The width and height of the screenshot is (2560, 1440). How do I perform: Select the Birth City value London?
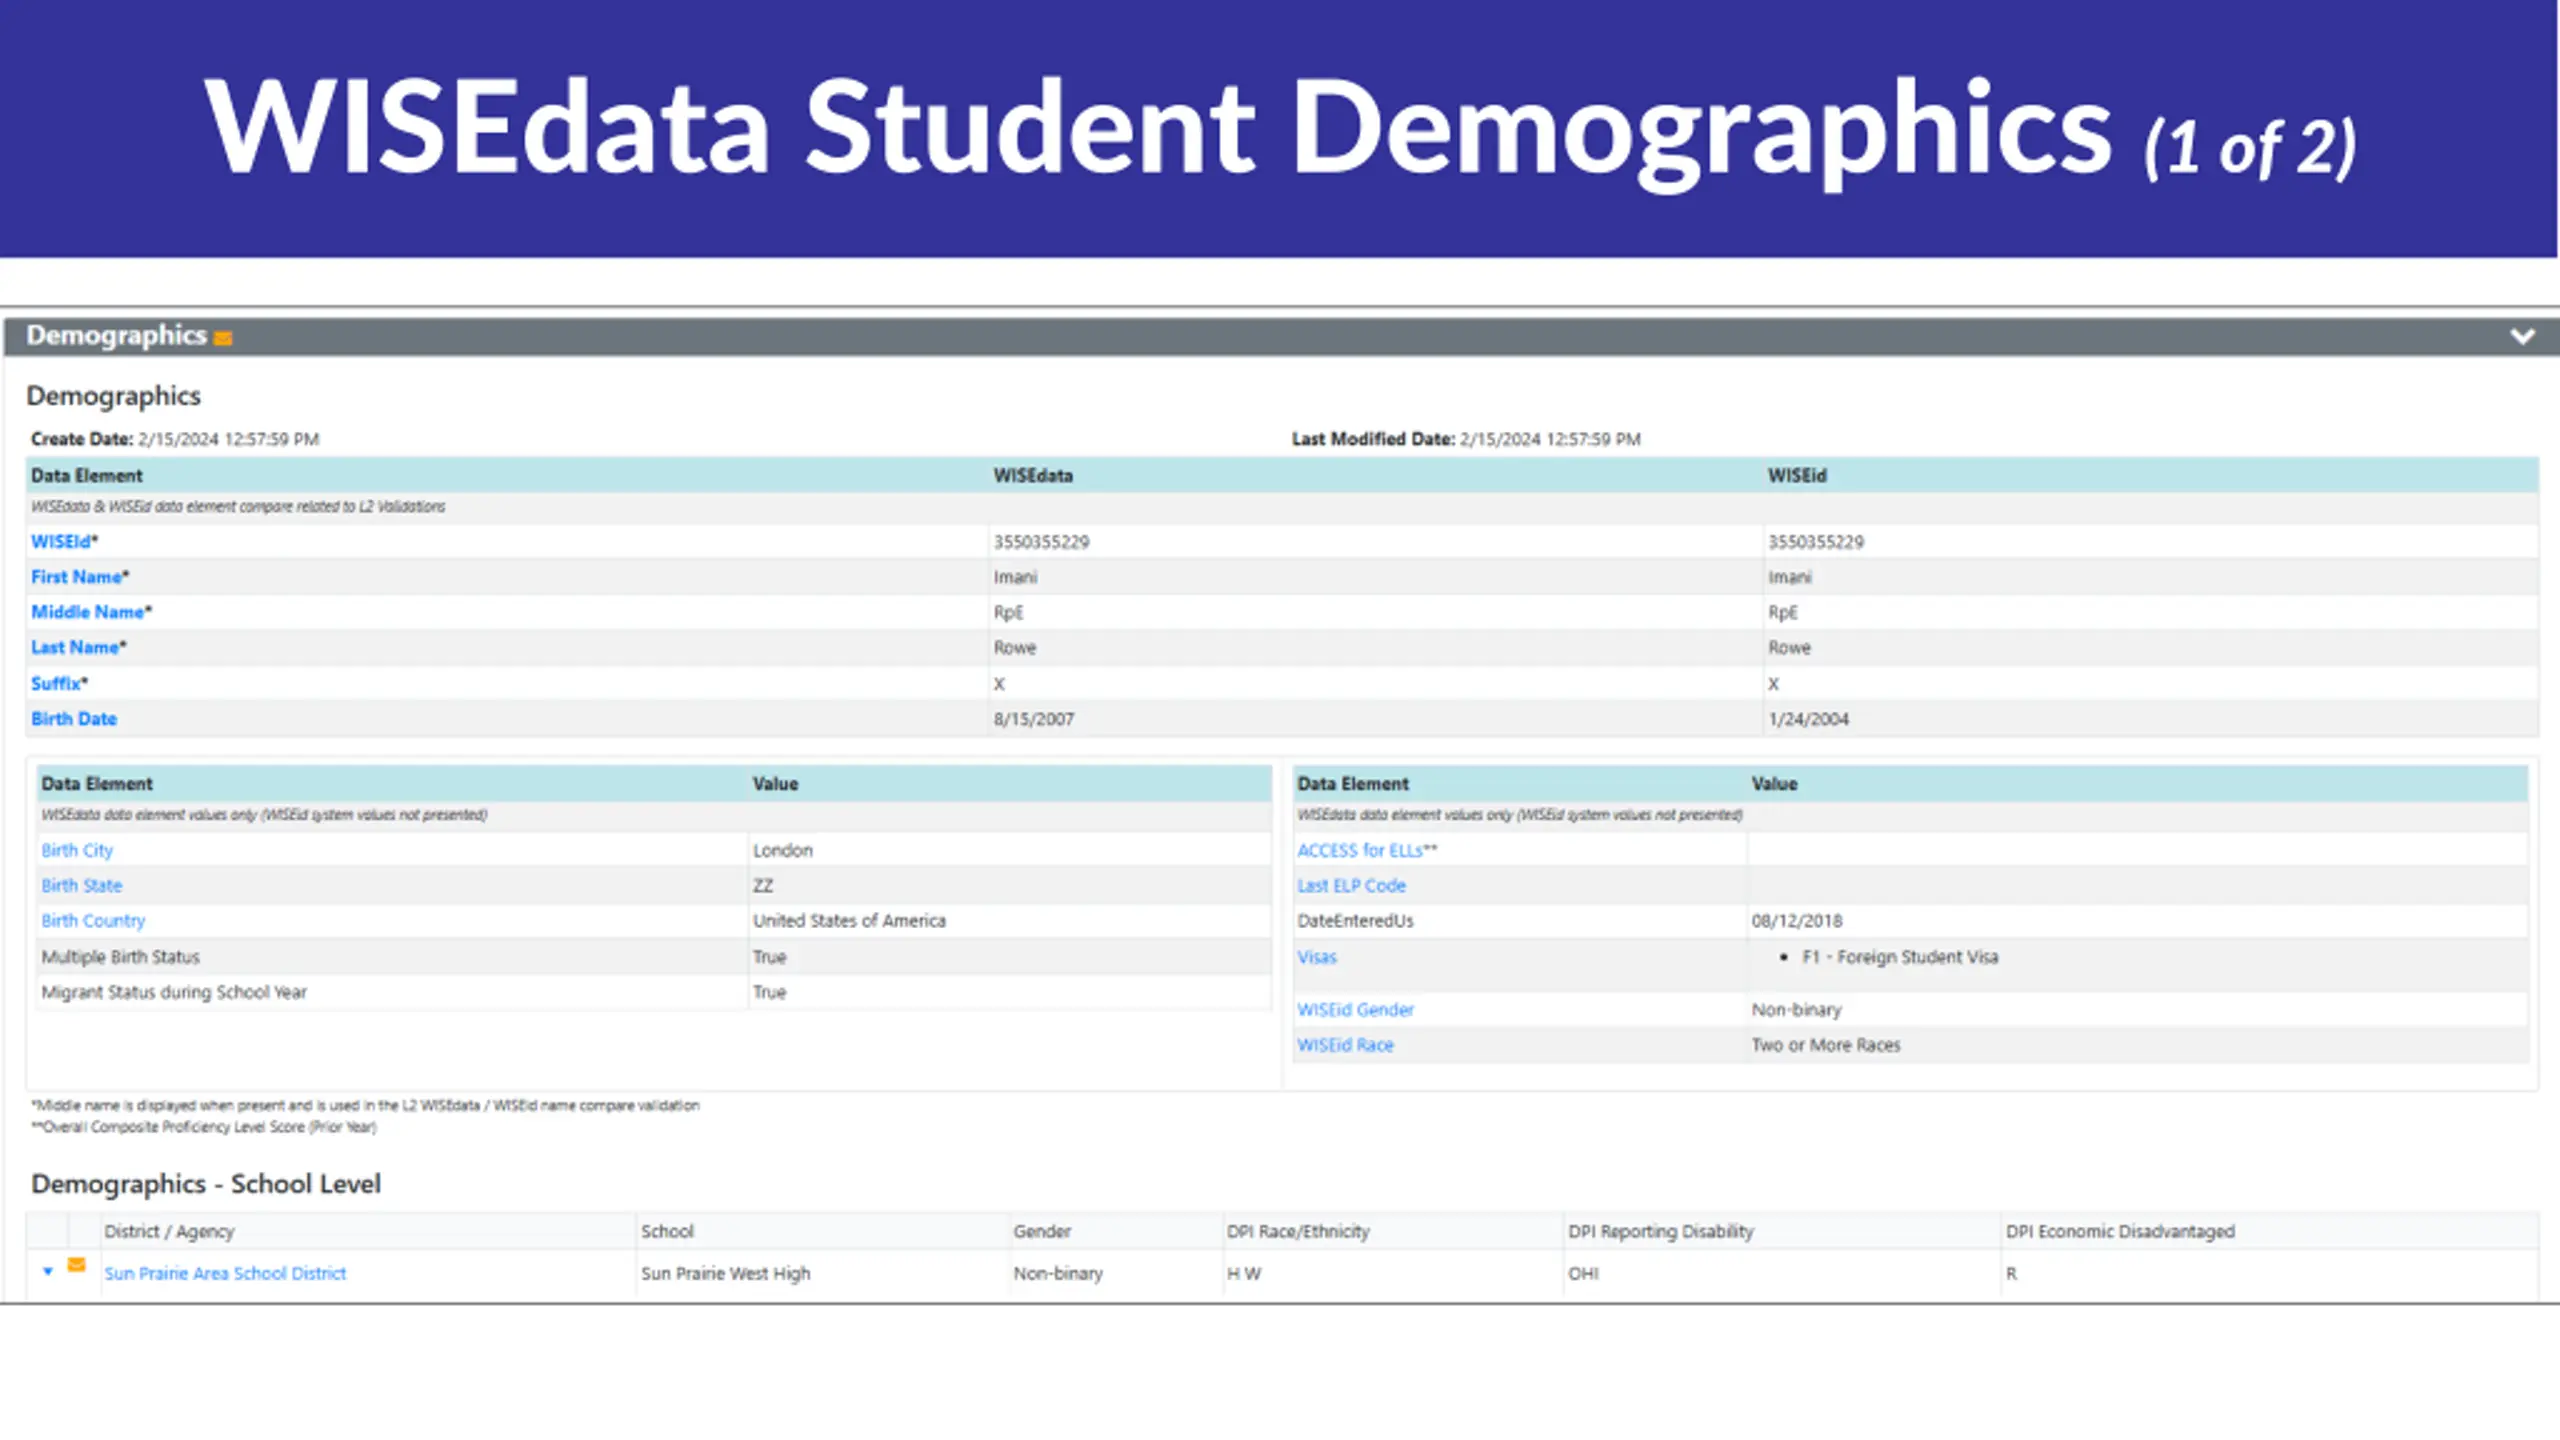coord(782,850)
